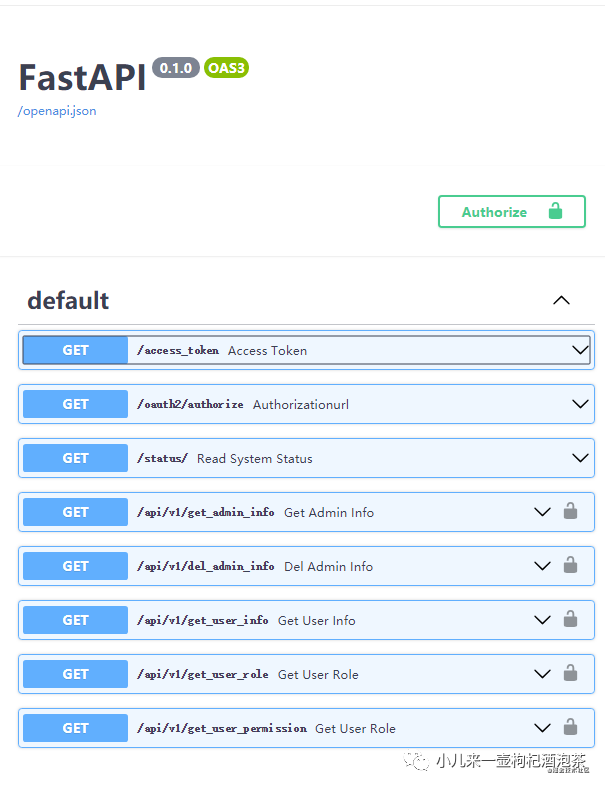Click the Authorize button

pyautogui.click(x=511, y=212)
